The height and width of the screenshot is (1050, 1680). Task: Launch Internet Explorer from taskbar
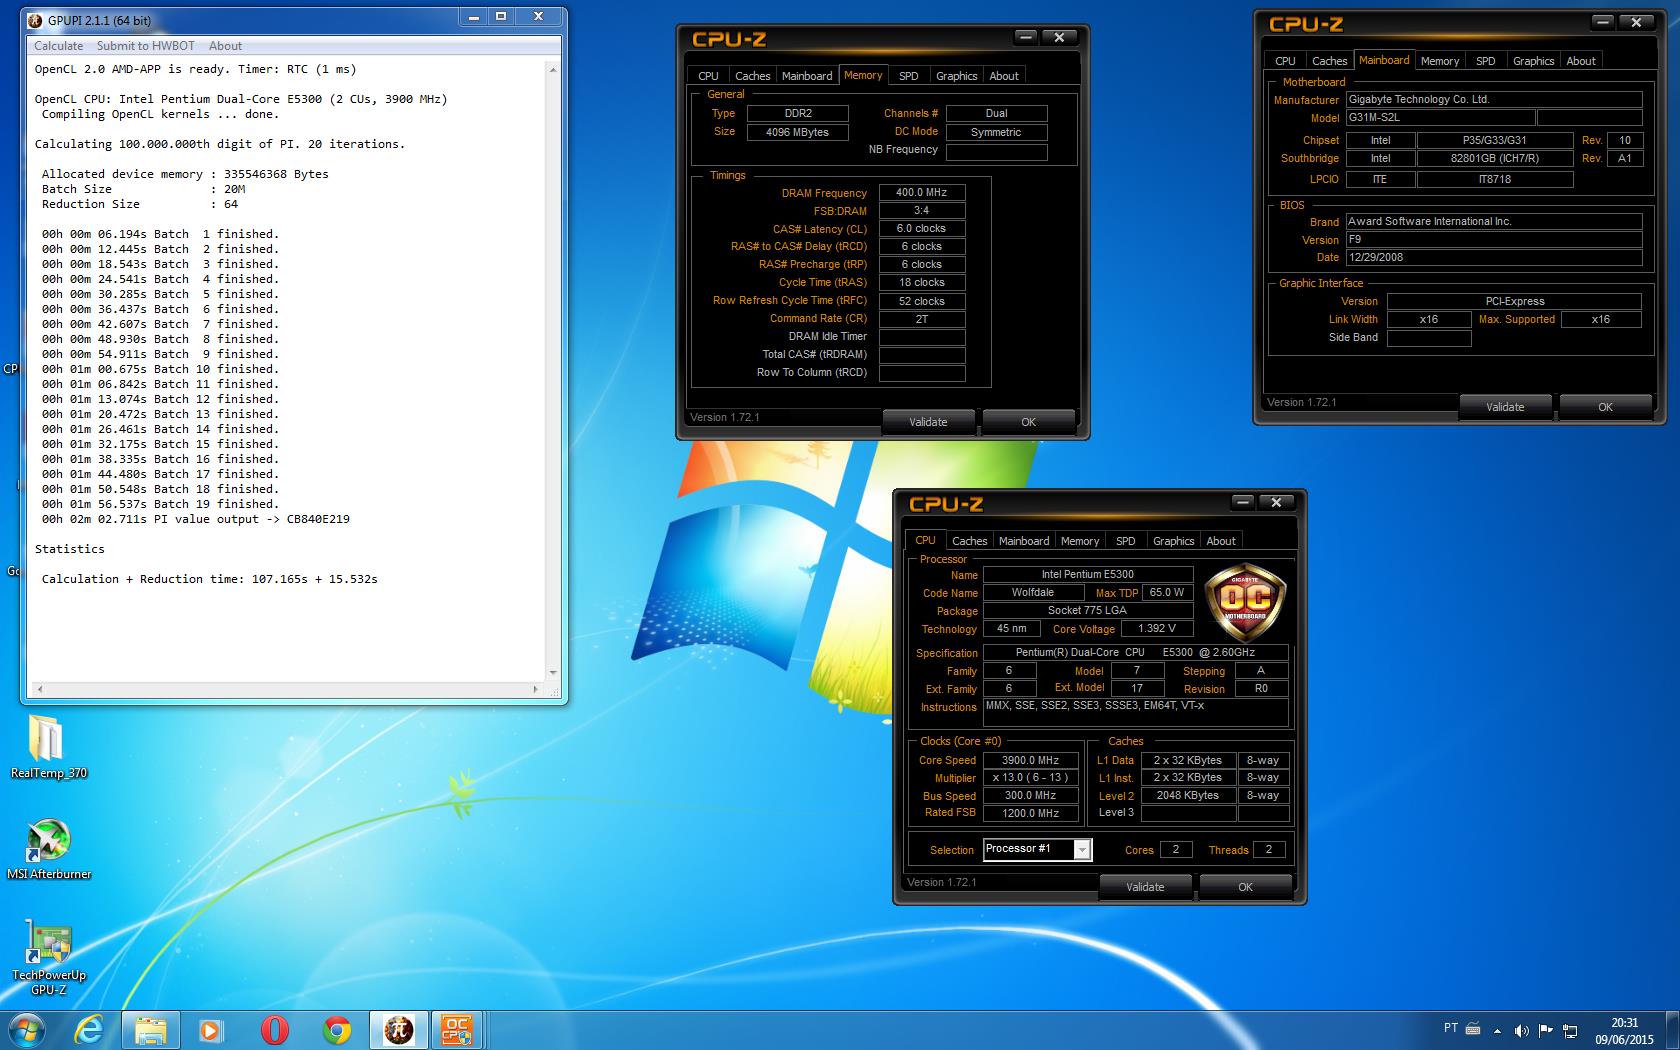[x=89, y=1029]
